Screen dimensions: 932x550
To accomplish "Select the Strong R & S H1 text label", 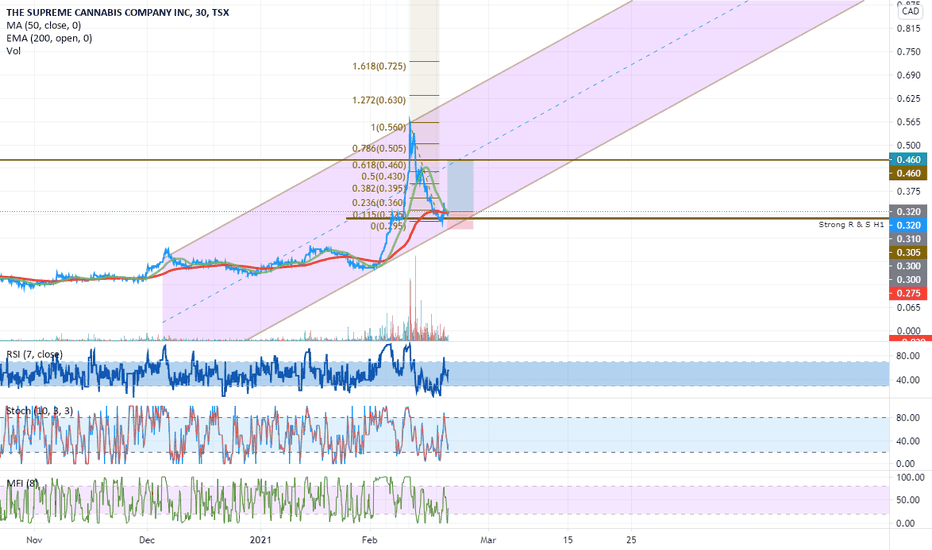I will (851, 224).
